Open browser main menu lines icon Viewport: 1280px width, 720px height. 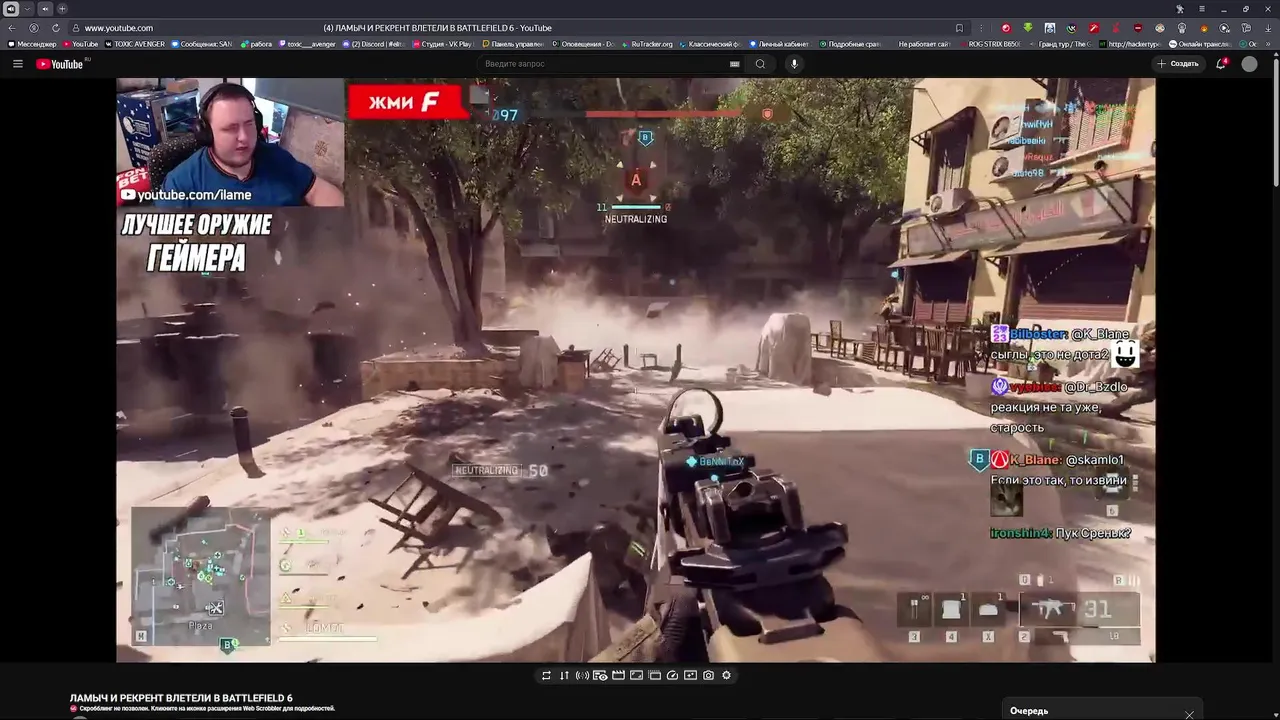tap(1202, 9)
